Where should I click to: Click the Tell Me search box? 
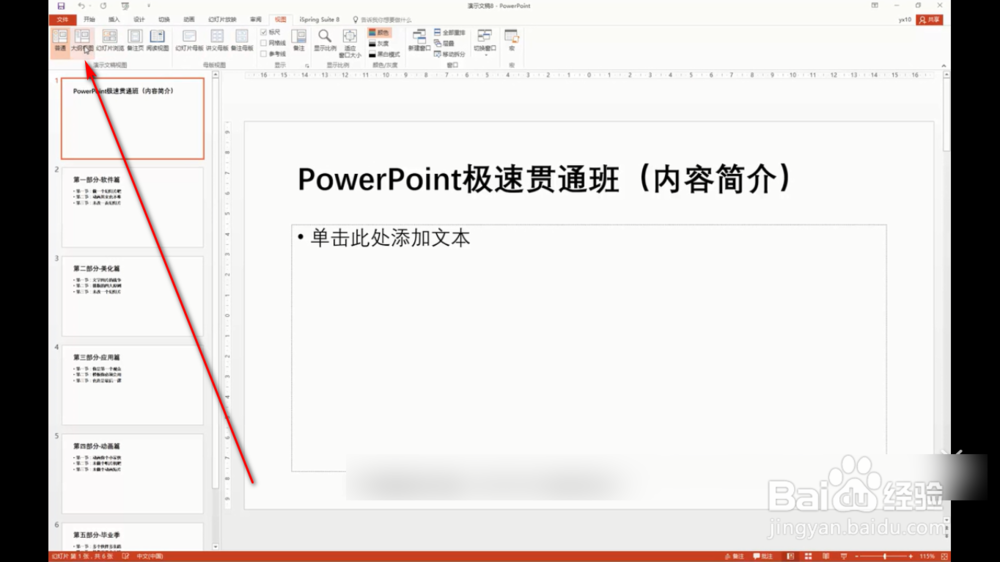383,20
